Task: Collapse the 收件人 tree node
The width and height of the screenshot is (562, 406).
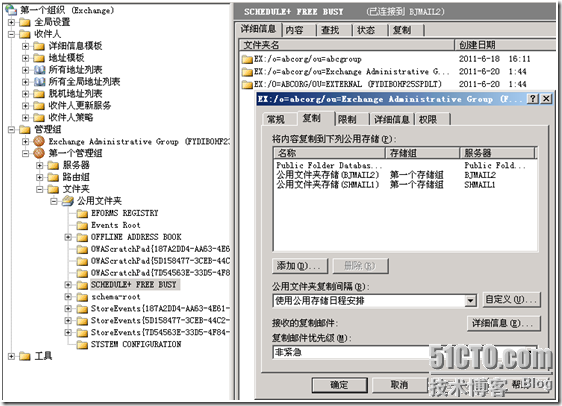Action: click(x=11, y=34)
